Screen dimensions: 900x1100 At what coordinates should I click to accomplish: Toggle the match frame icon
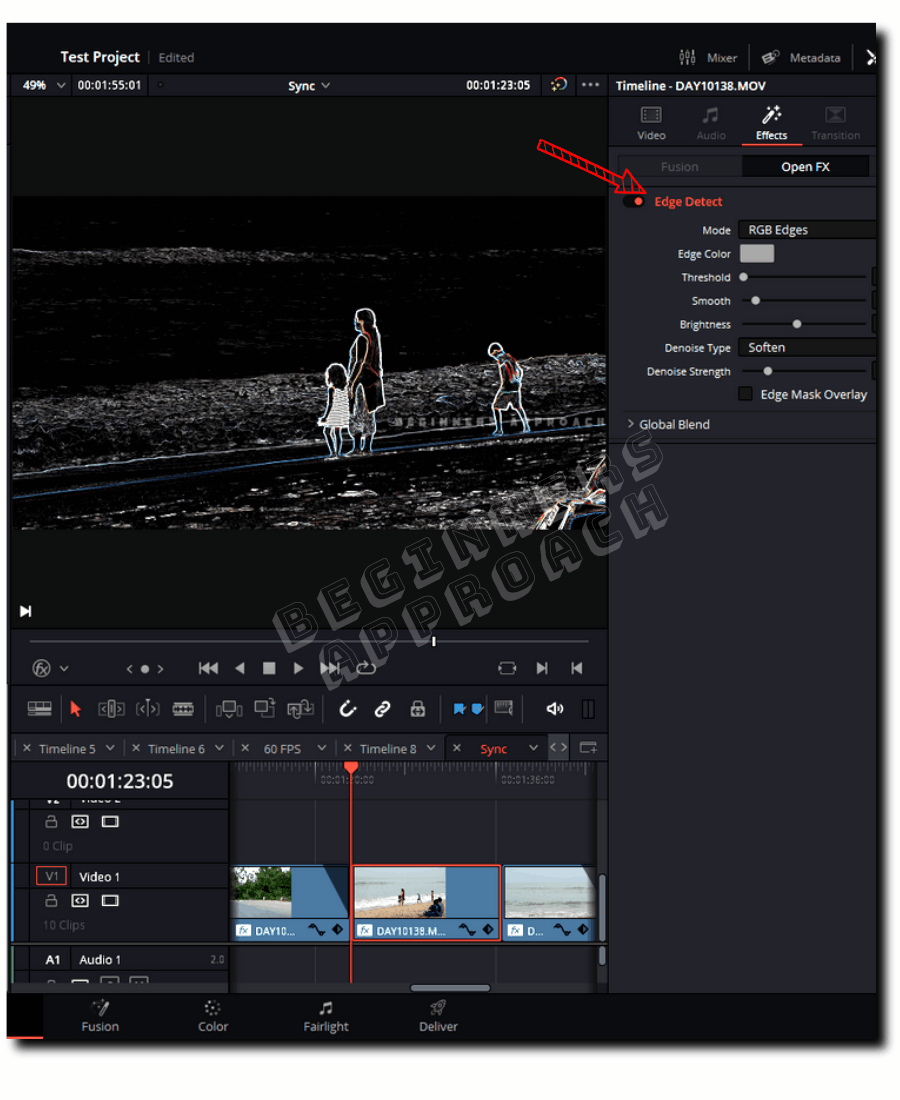[x=506, y=669]
